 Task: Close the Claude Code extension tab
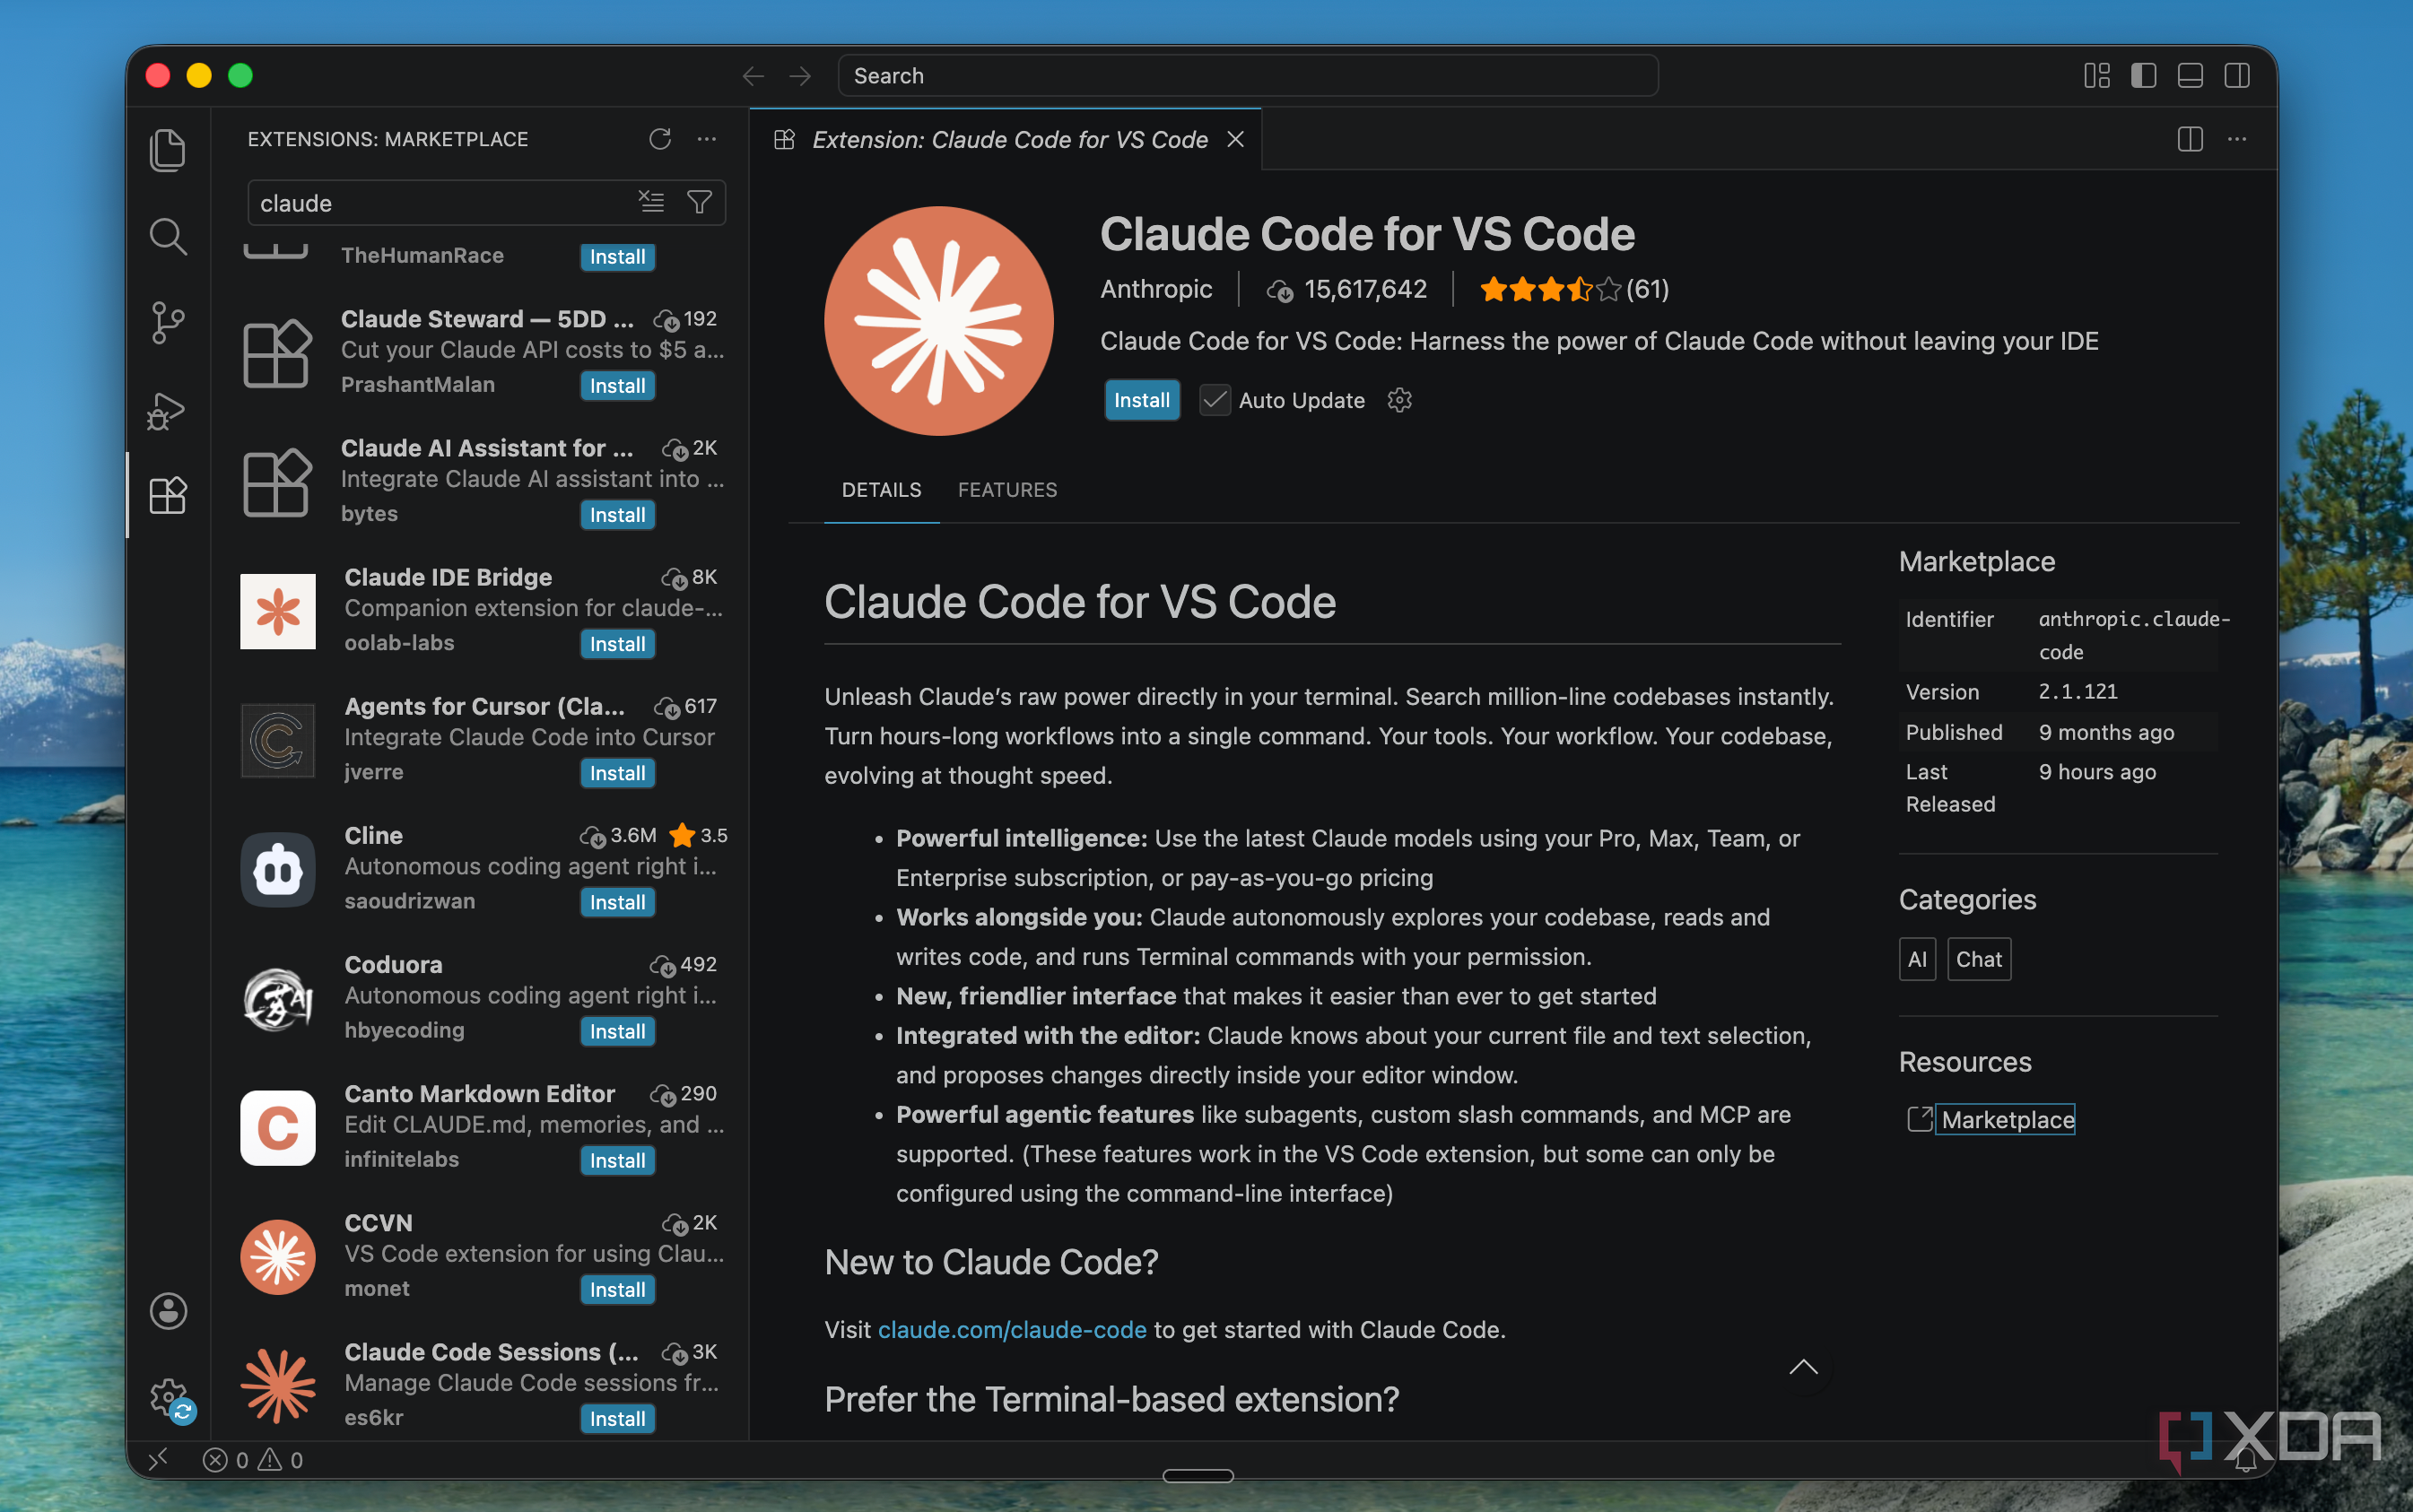click(1236, 139)
